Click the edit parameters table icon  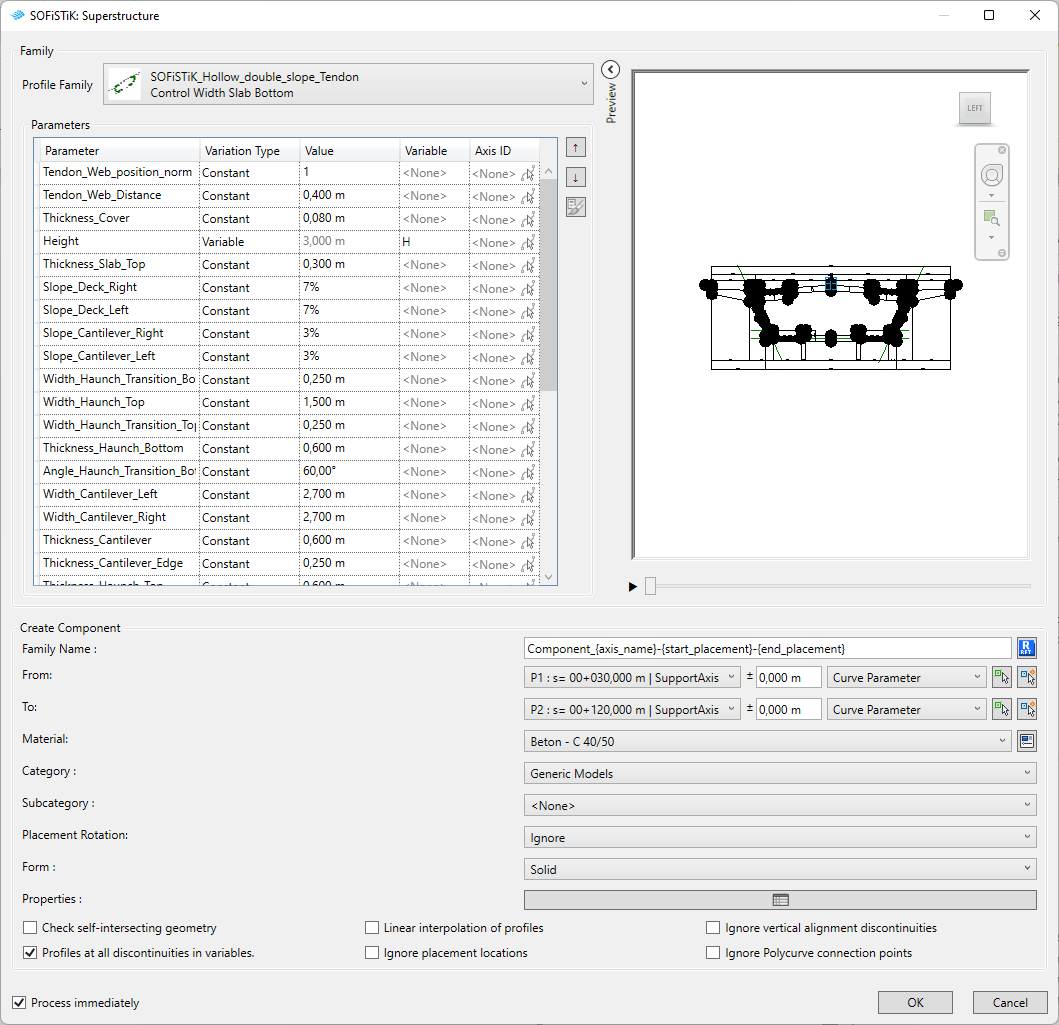click(575, 207)
